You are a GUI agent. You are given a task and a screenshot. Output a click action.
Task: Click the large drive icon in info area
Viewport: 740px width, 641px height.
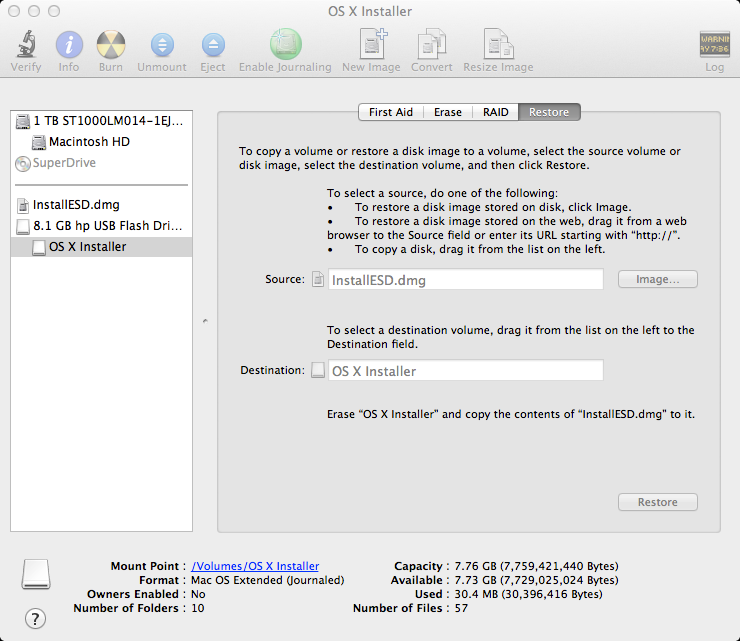(x=36, y=574)
